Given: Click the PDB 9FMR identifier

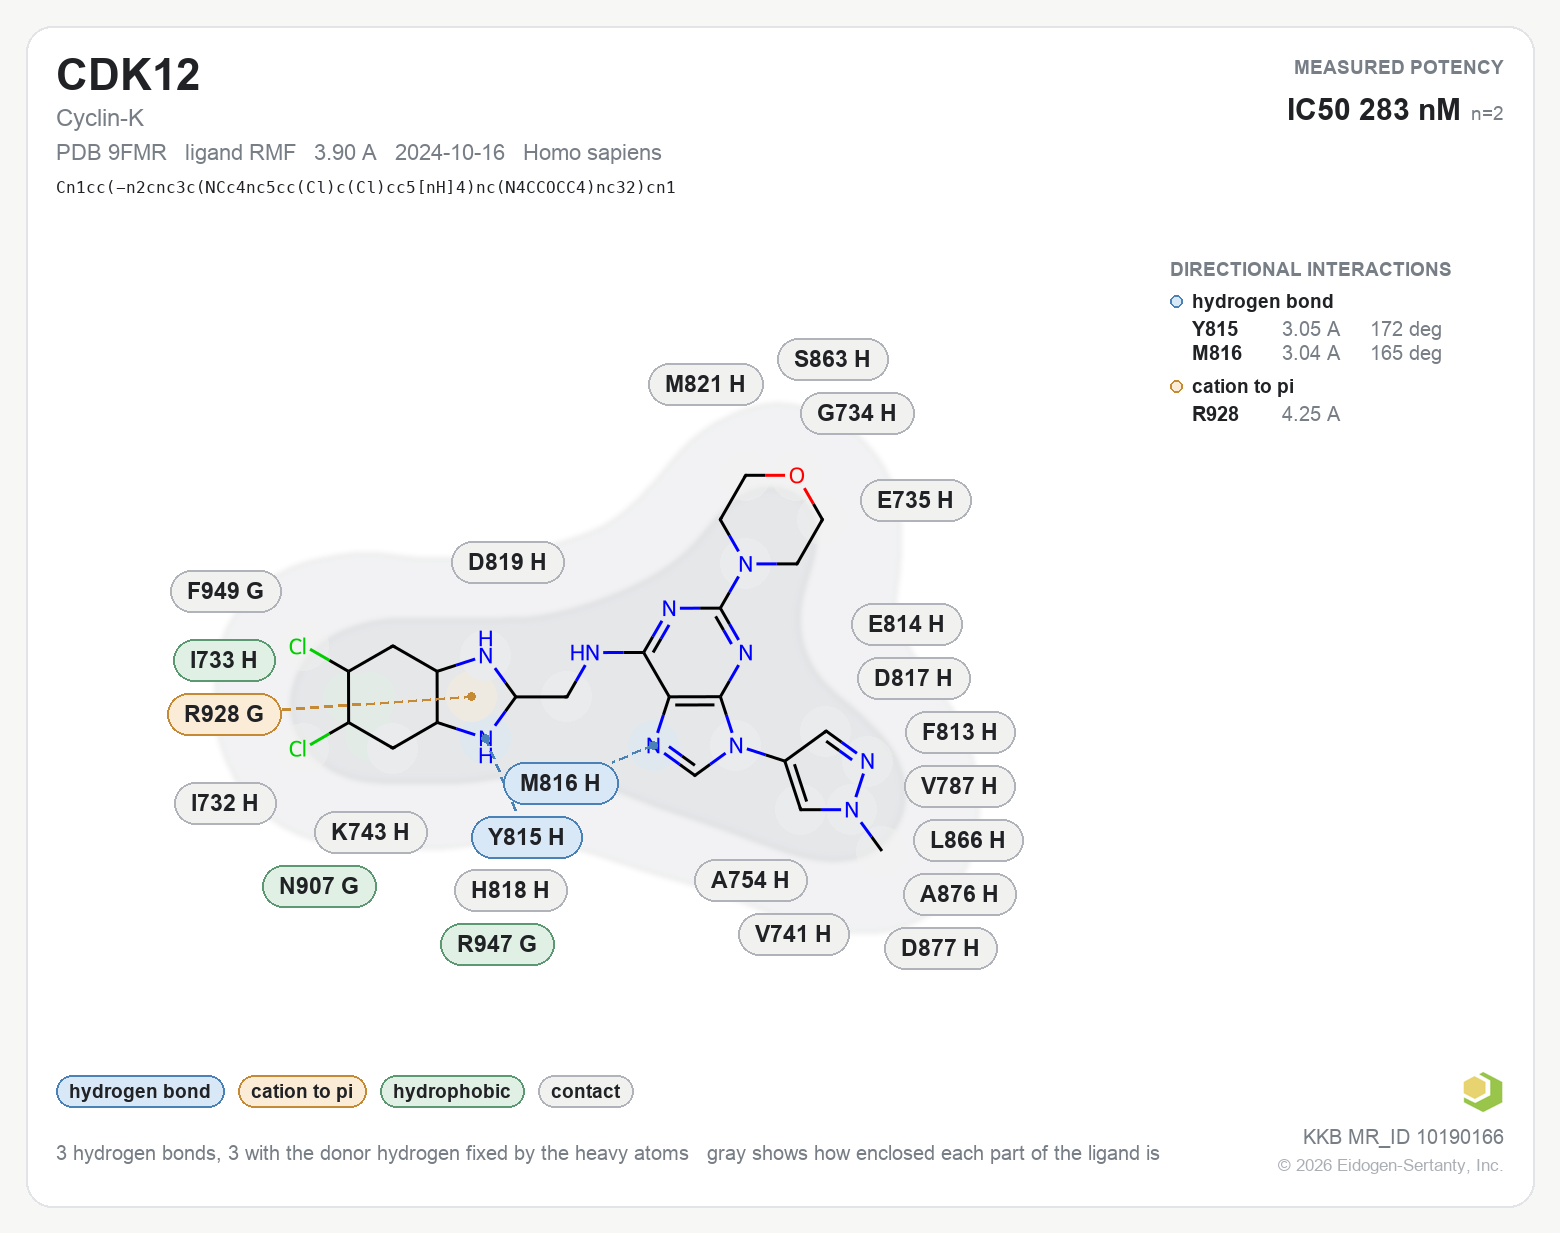Looking at the screenshot, I should point(111,153).
